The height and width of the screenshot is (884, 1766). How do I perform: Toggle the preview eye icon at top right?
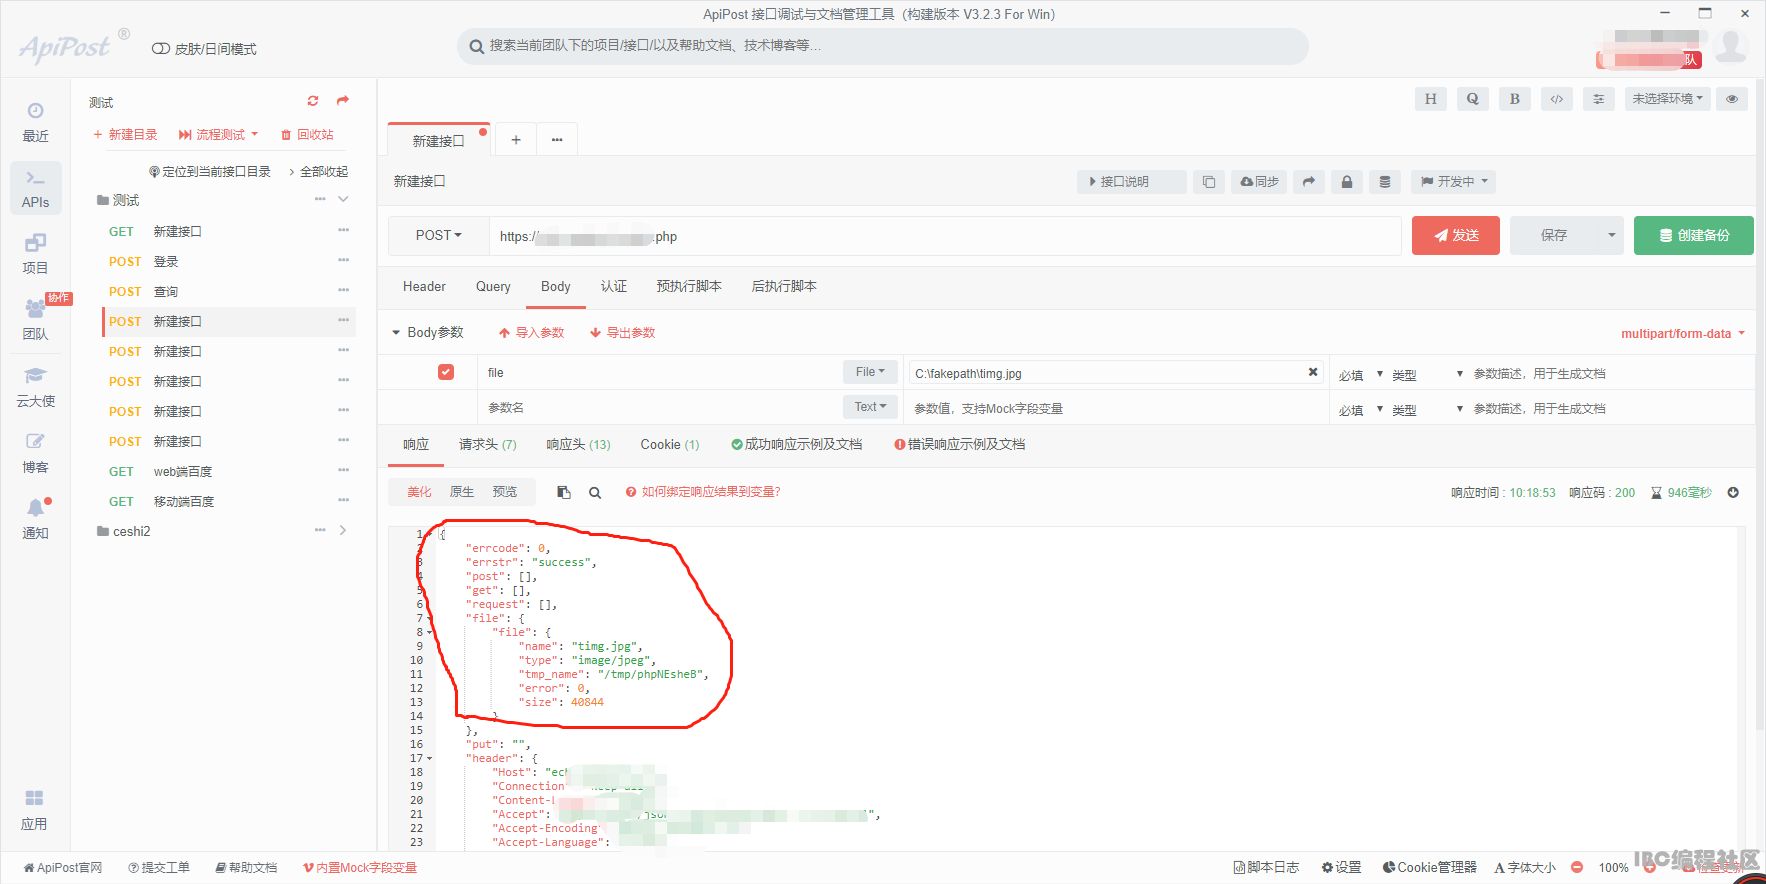(x=1732, y=99)
